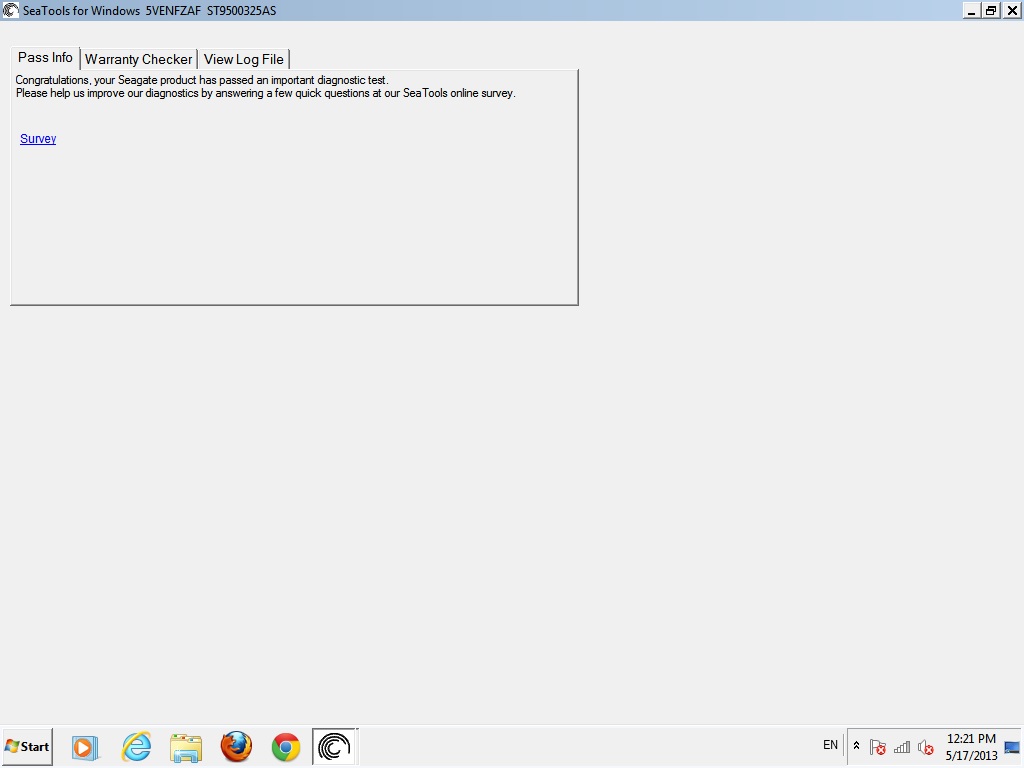Switch to the Pass Info tab
This screenshot has width=1024, height=768.
pyautogui.click(x=45, y=58)
